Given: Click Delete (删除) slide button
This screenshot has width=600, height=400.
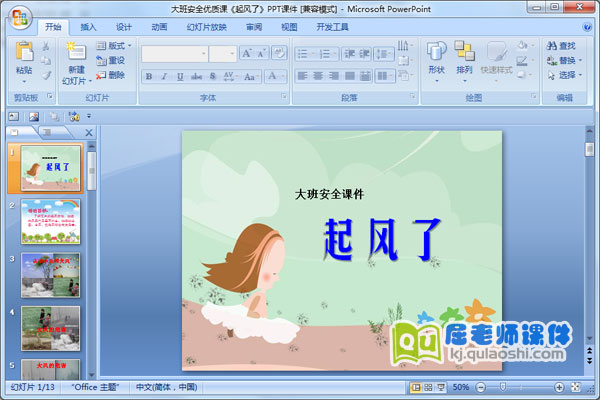Looking at the screenshot, I should pyautogui.click(x=111, y=75).
